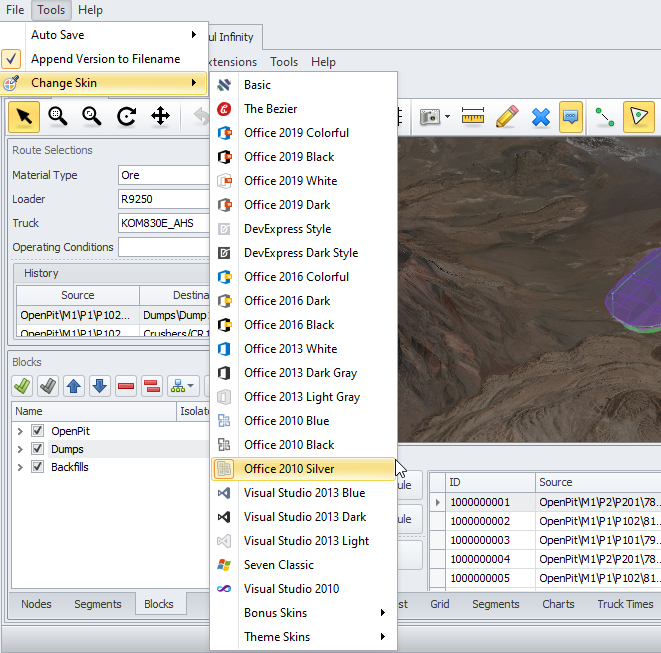Image resolution: width=661 pixels, height=653 pixels.
Task: Open the Theme Skins submenu
Action: click(x=304, y=637)
